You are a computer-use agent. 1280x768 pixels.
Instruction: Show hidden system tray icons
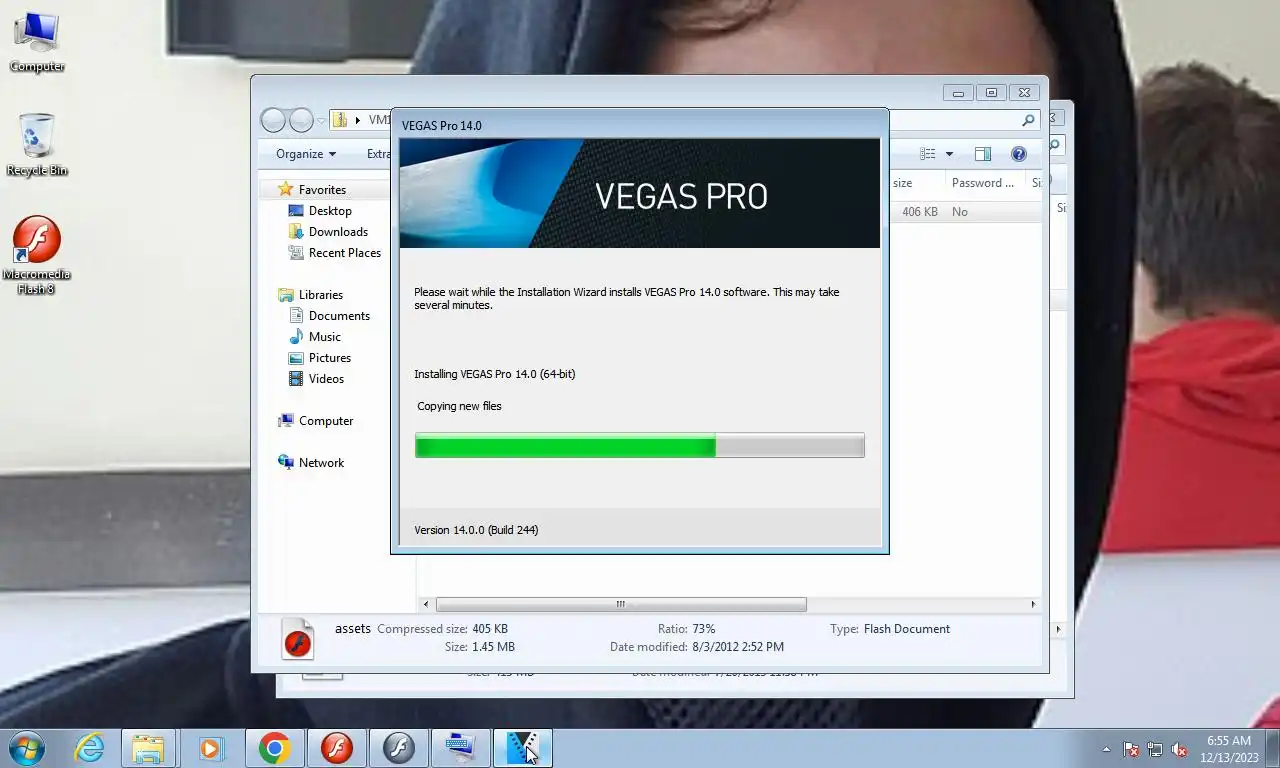(x=1106, y=749)
